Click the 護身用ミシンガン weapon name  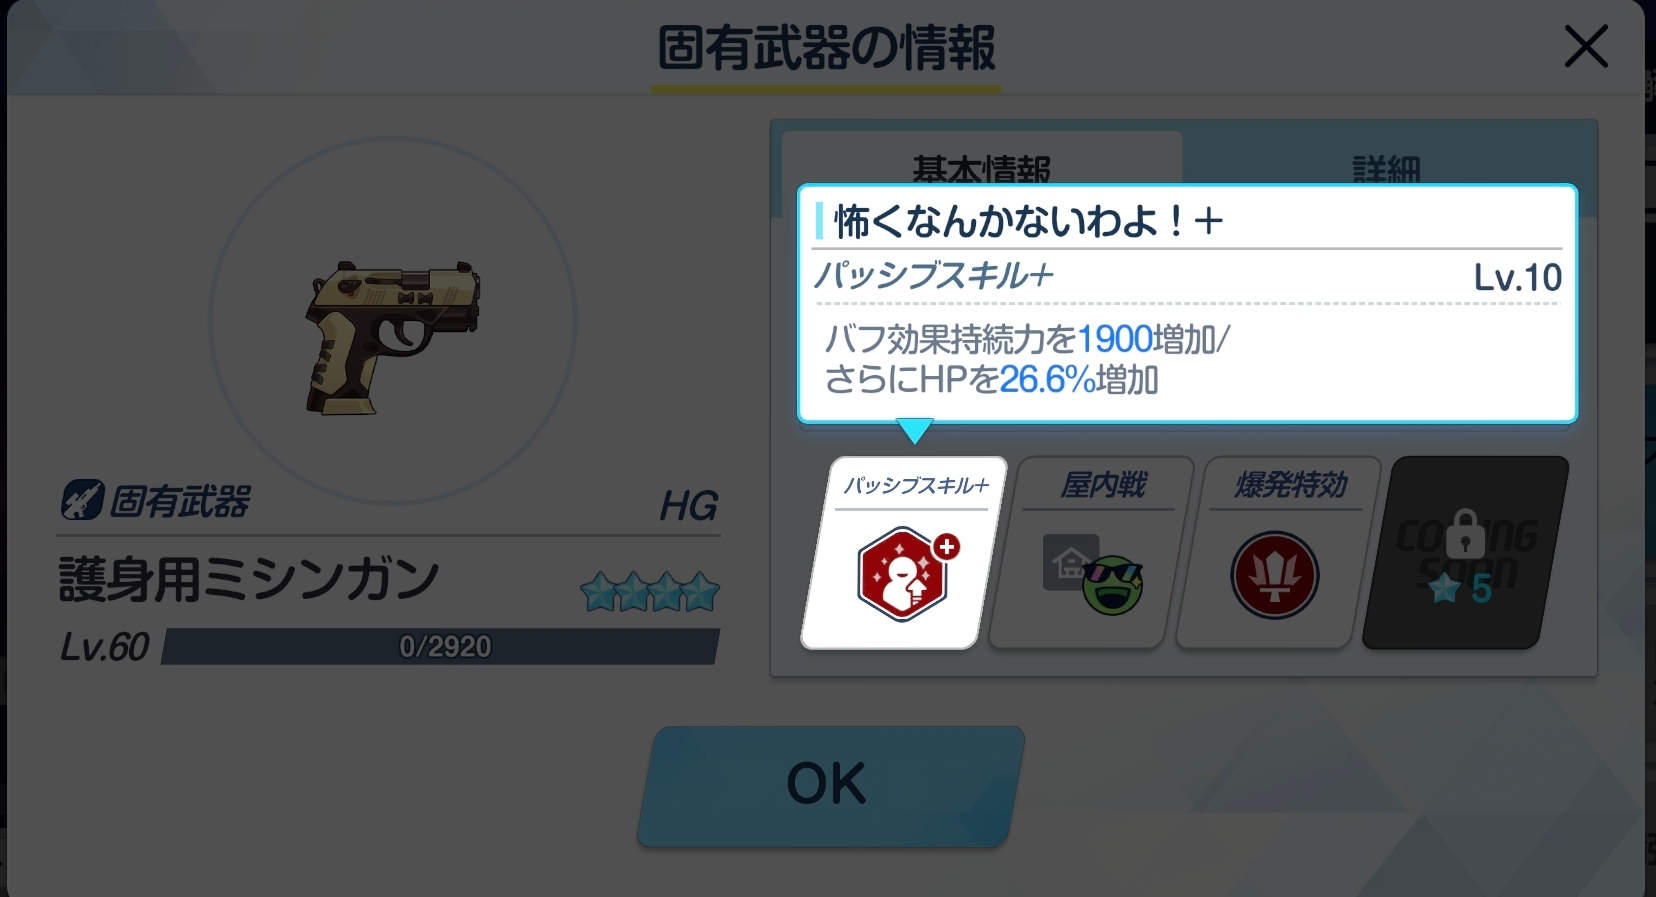click(x=249, y=580)
